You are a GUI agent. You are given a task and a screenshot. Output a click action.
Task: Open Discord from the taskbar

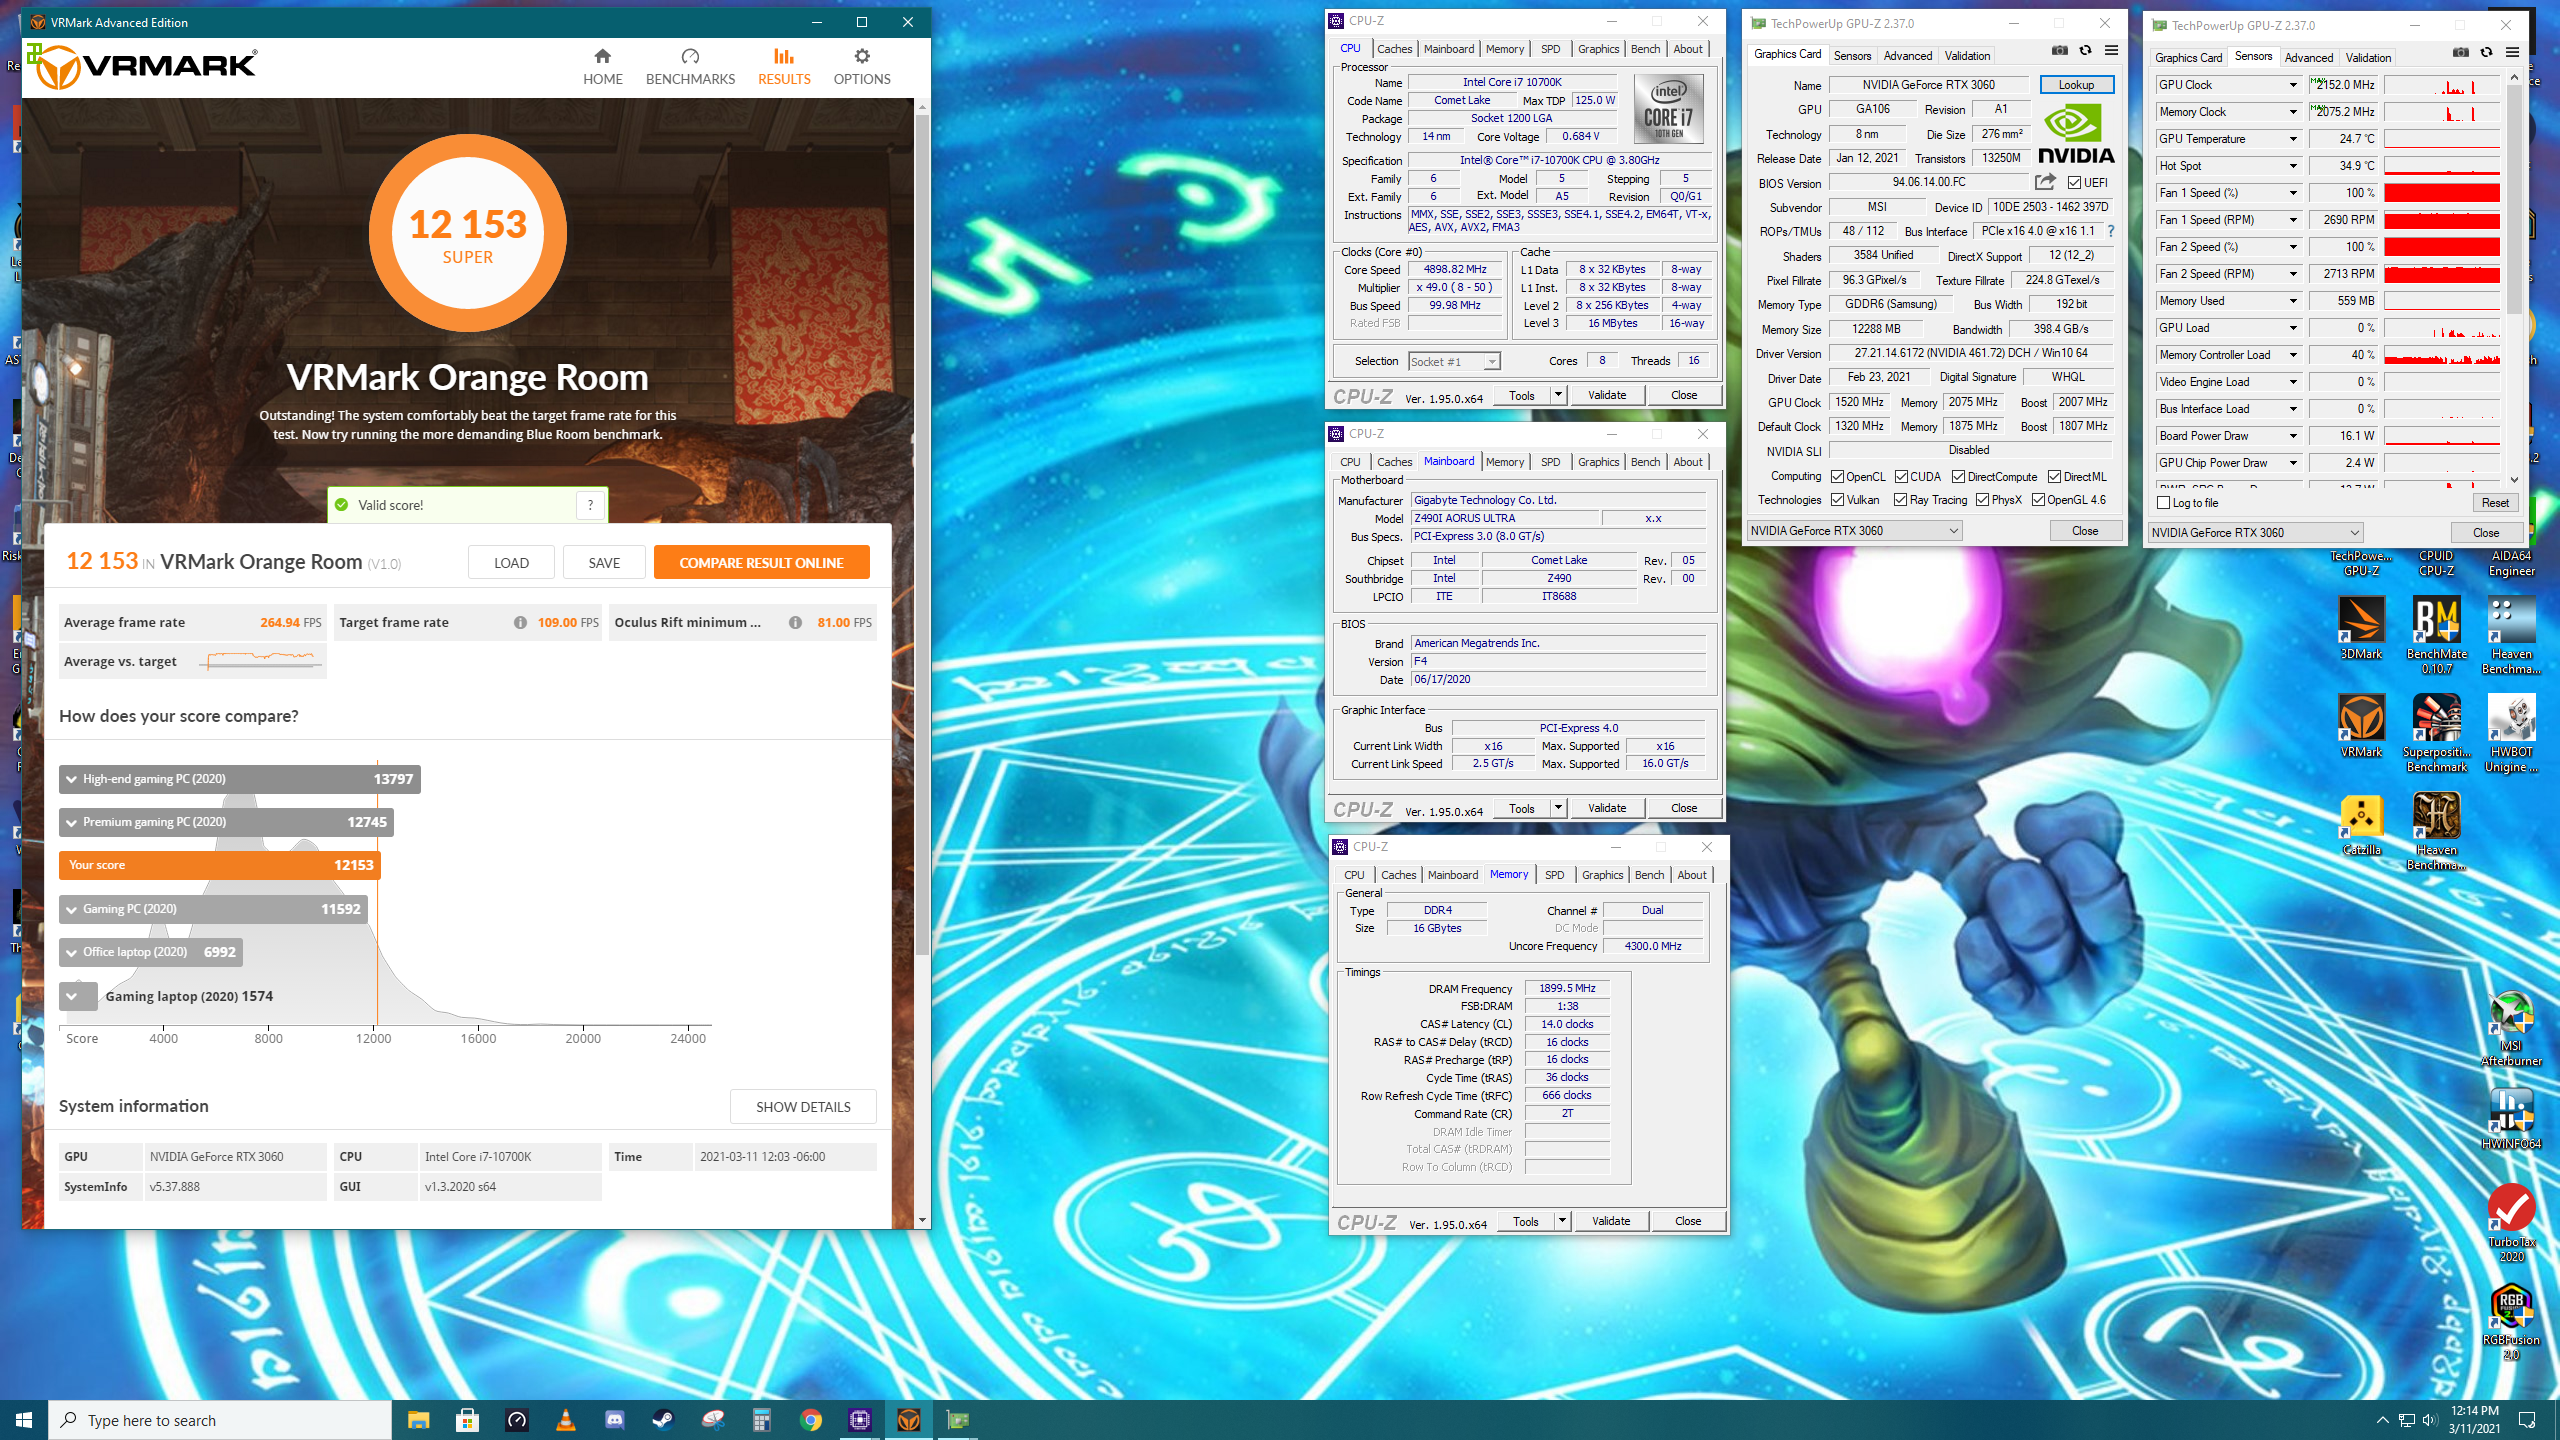click(614, 1420)
